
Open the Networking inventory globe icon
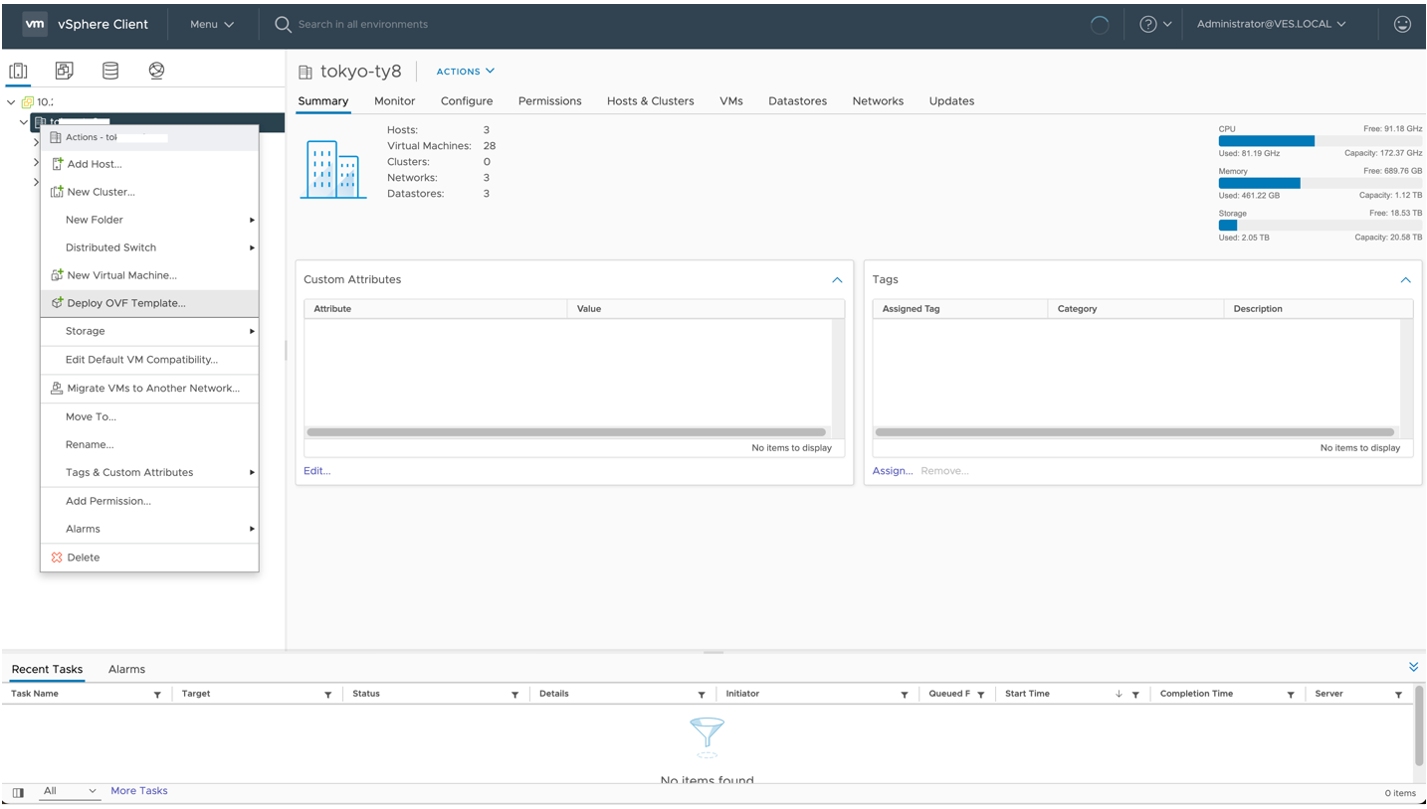[x=156, y=70]
